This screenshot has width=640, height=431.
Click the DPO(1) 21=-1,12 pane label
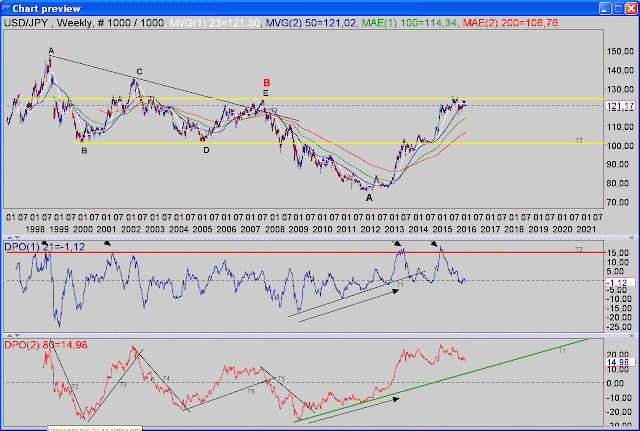[44, 247]
